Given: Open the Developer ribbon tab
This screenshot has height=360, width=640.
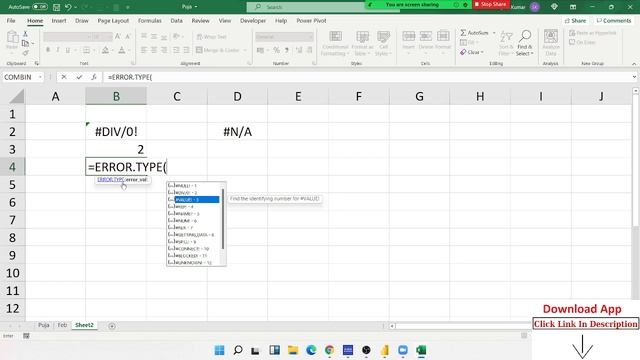Looking at the screenshot, I should point(253,20).
